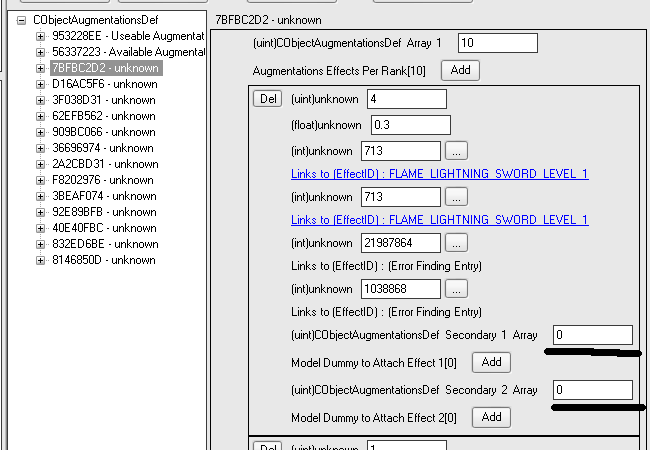
Task: Expand the 56337223 Available Augmentation node
Action: coord(40,52)
